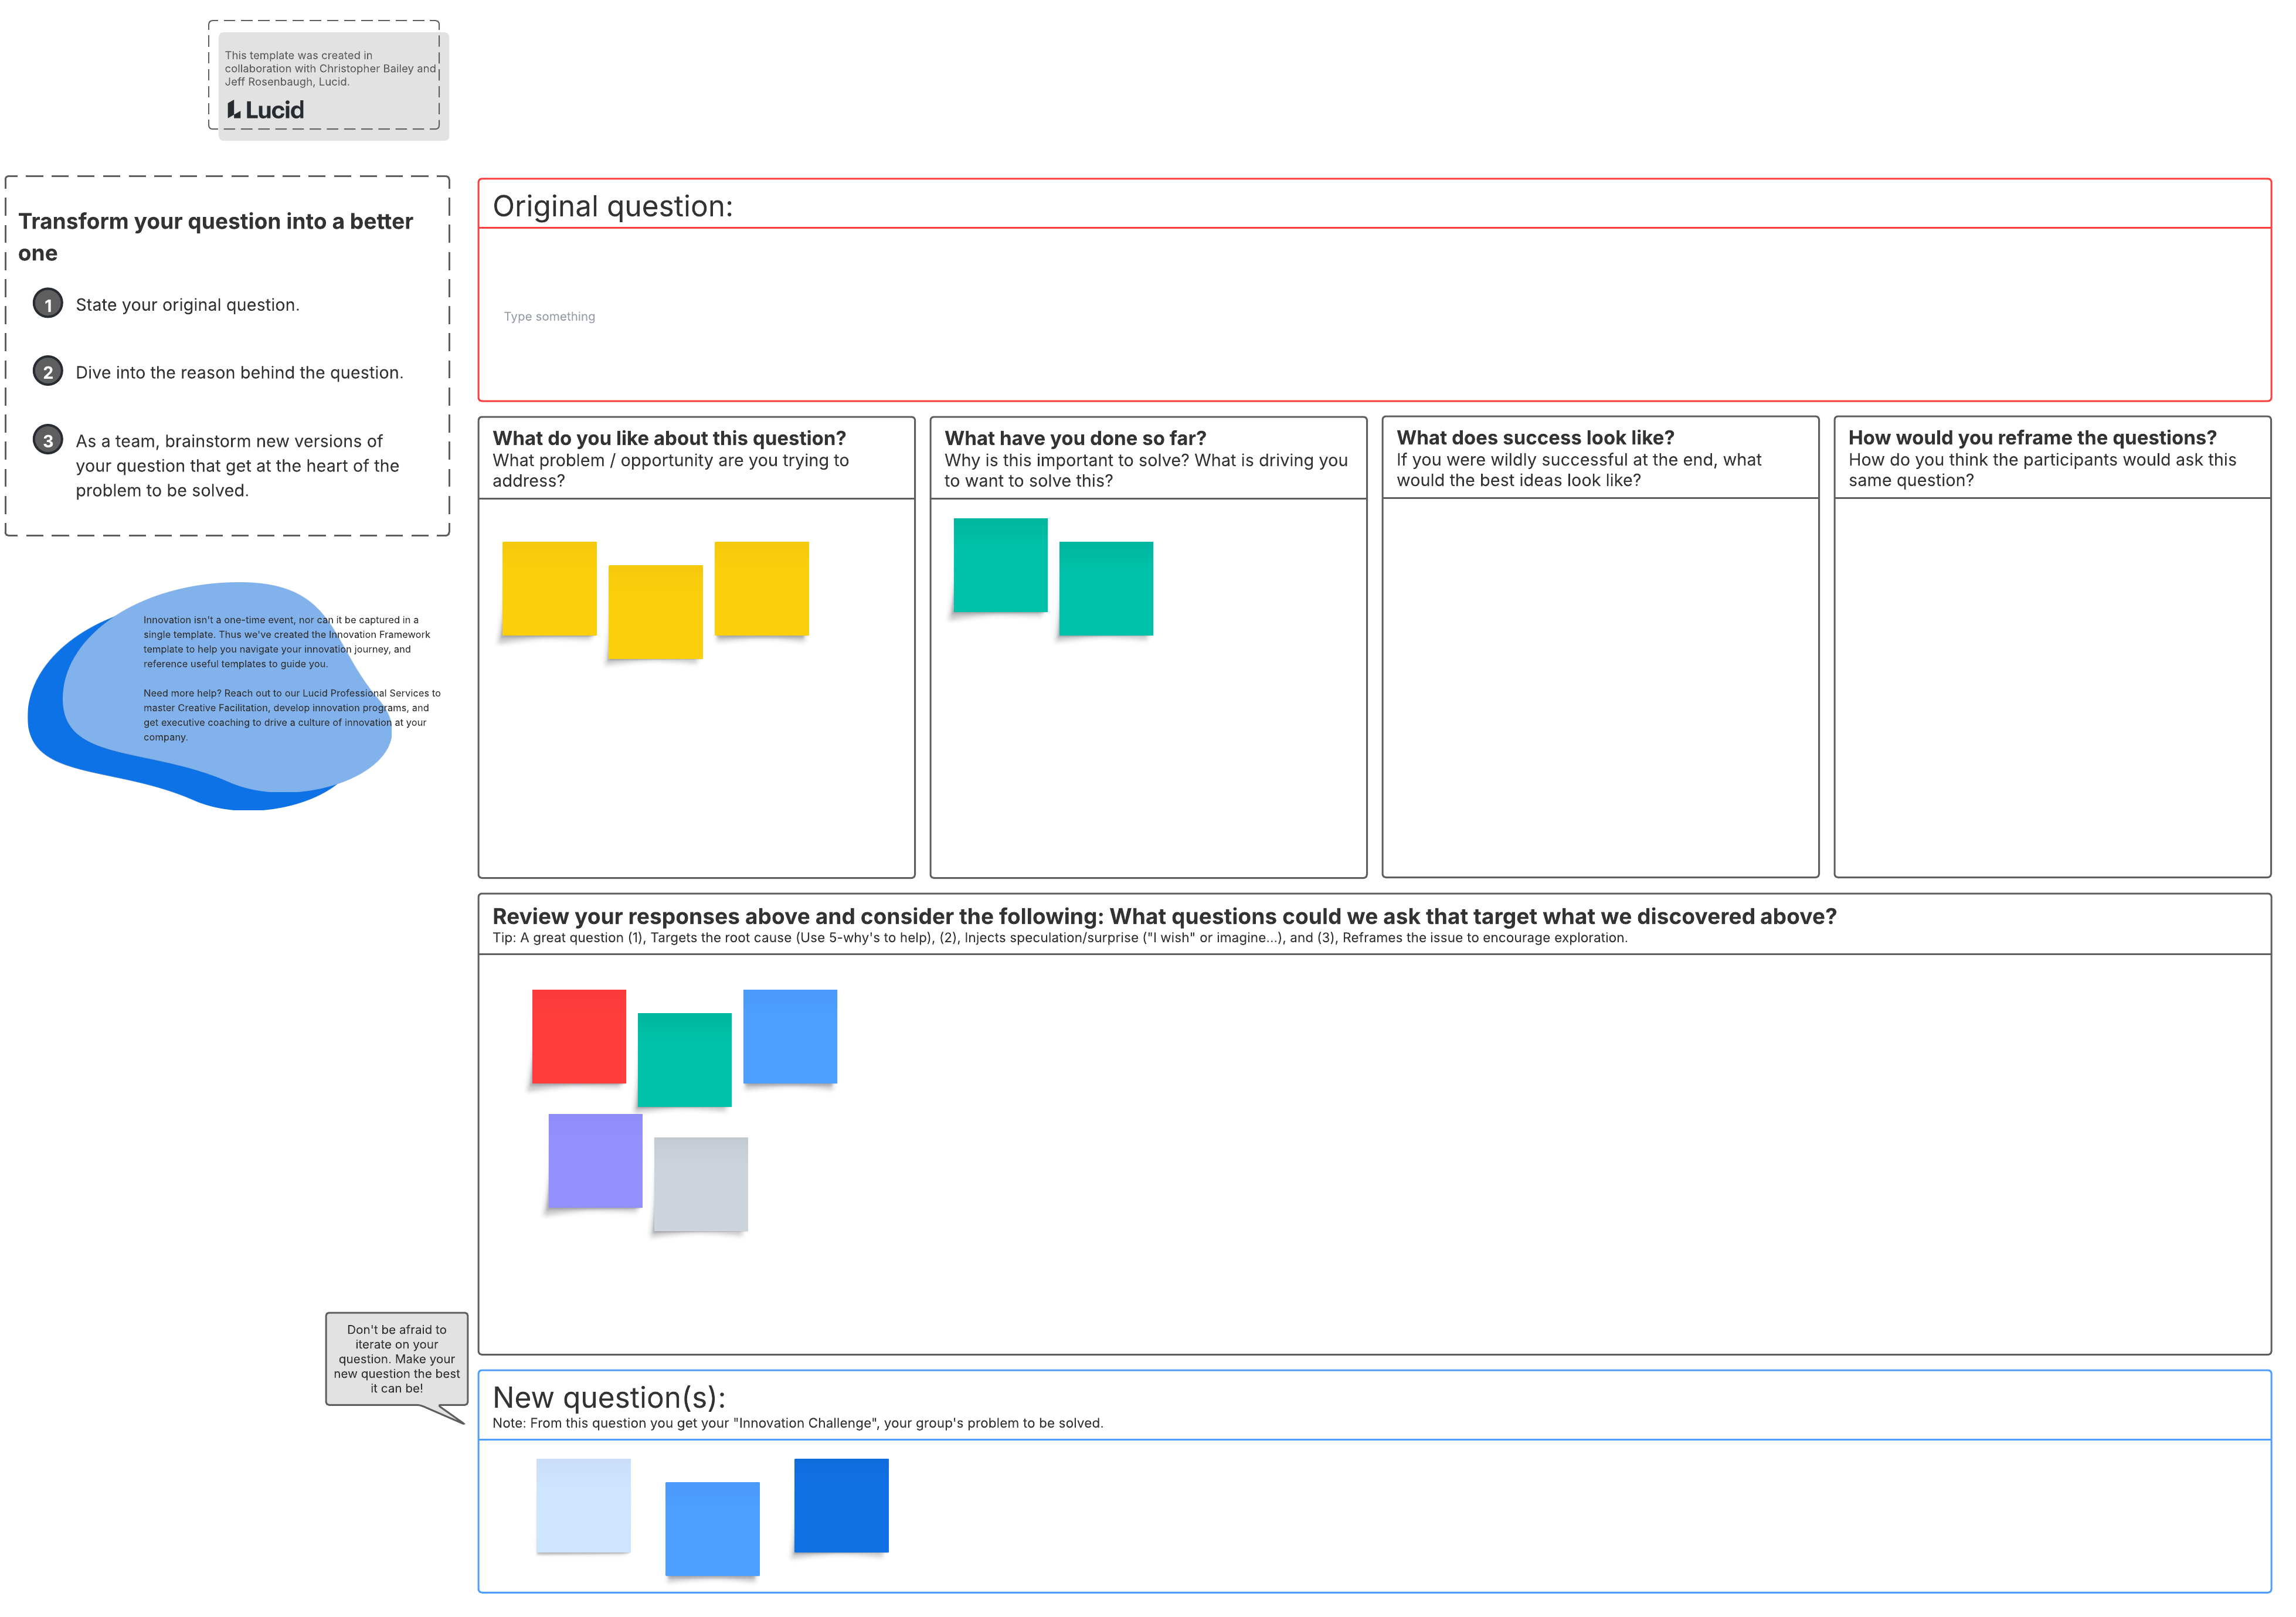Click the step 1 number circle
This screenshot has width=2296, height=1617.
tap(48, 304)
